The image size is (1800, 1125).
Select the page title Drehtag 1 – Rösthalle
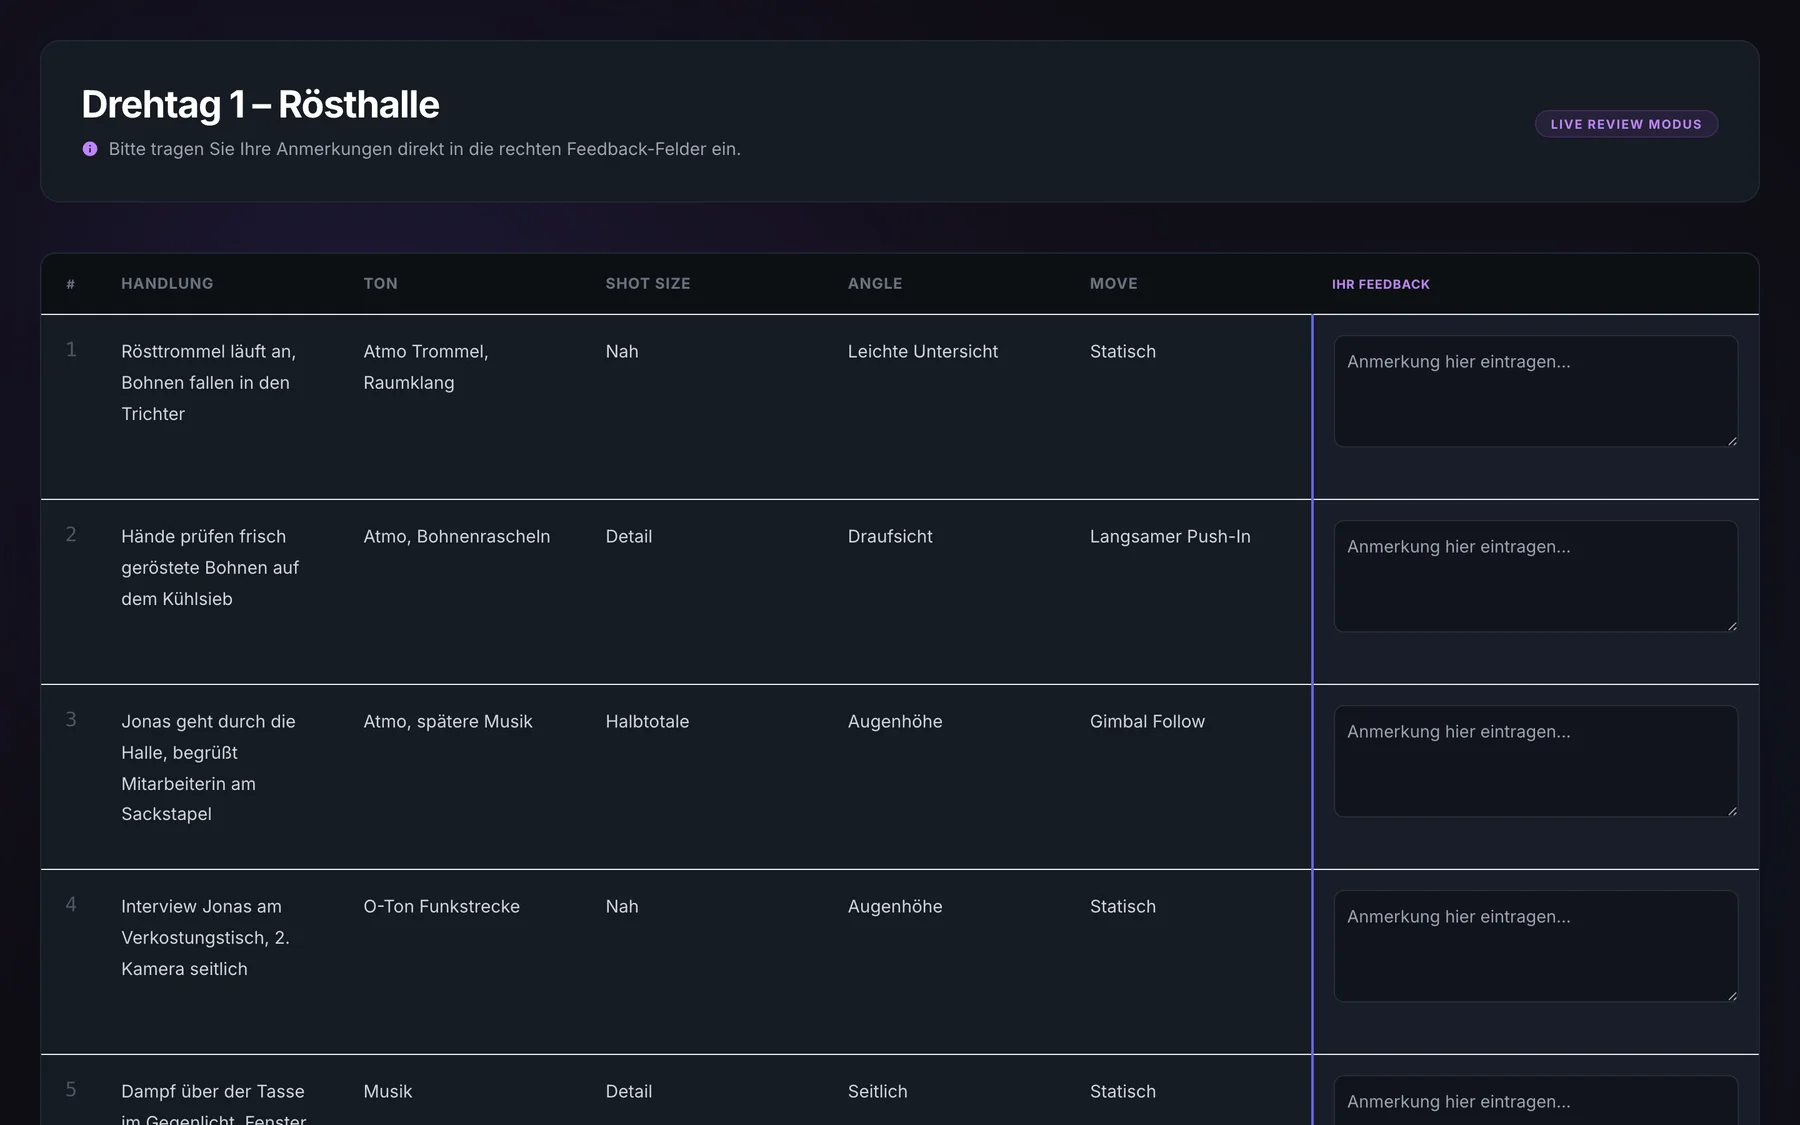tap(260, 104)
